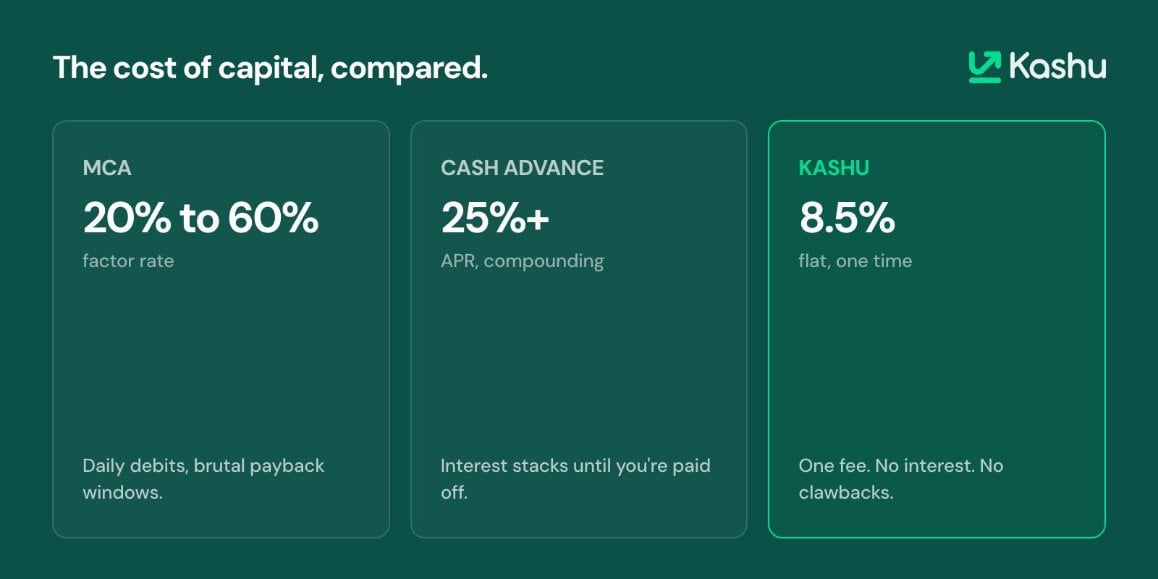Click the word 'clawbacks.' in Kashu card

846,493
